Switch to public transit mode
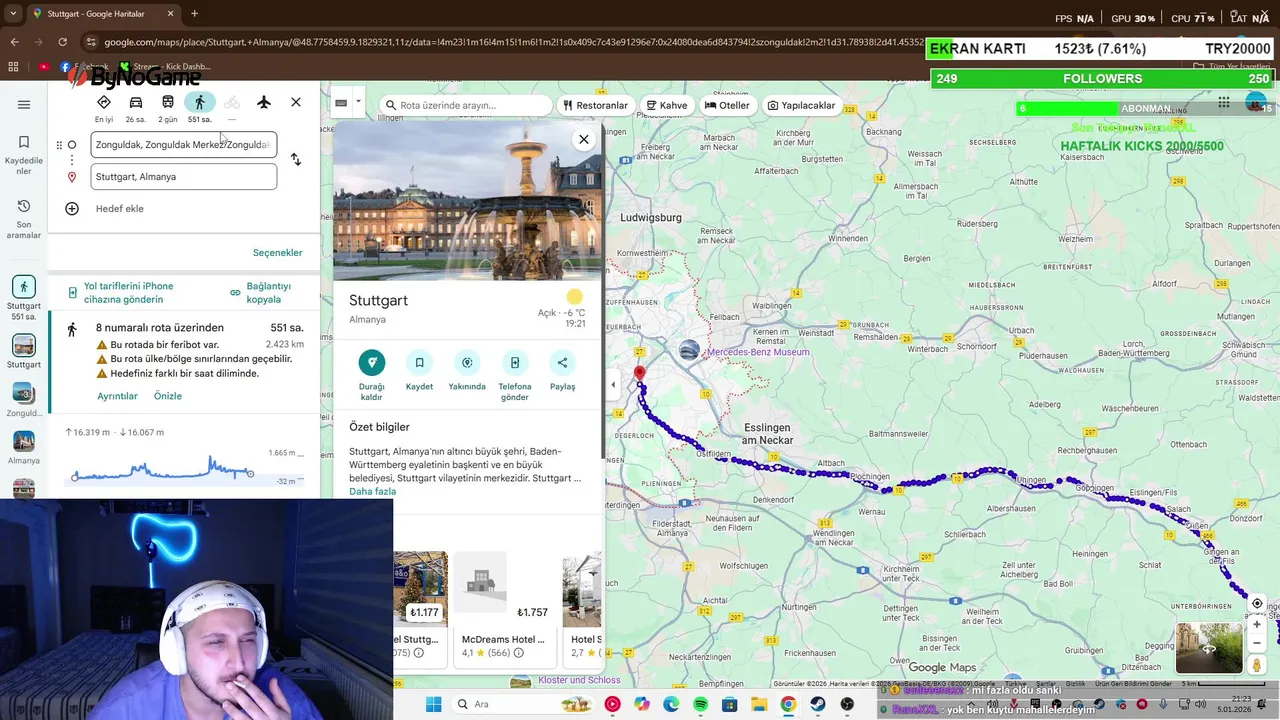This screenshot has width=1280, height=720. click(x=168, y=103)
